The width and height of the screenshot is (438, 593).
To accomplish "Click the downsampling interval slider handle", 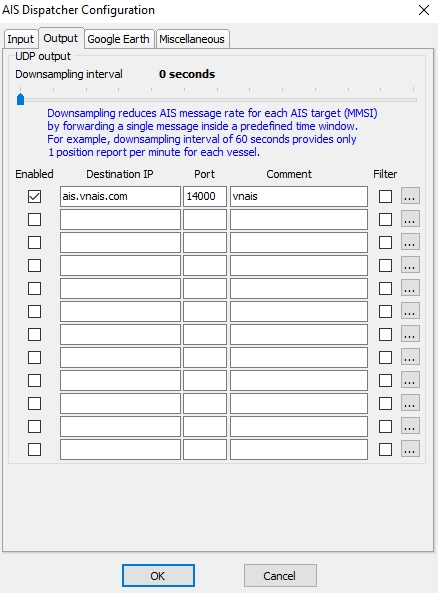I will (x=20, y=99).
